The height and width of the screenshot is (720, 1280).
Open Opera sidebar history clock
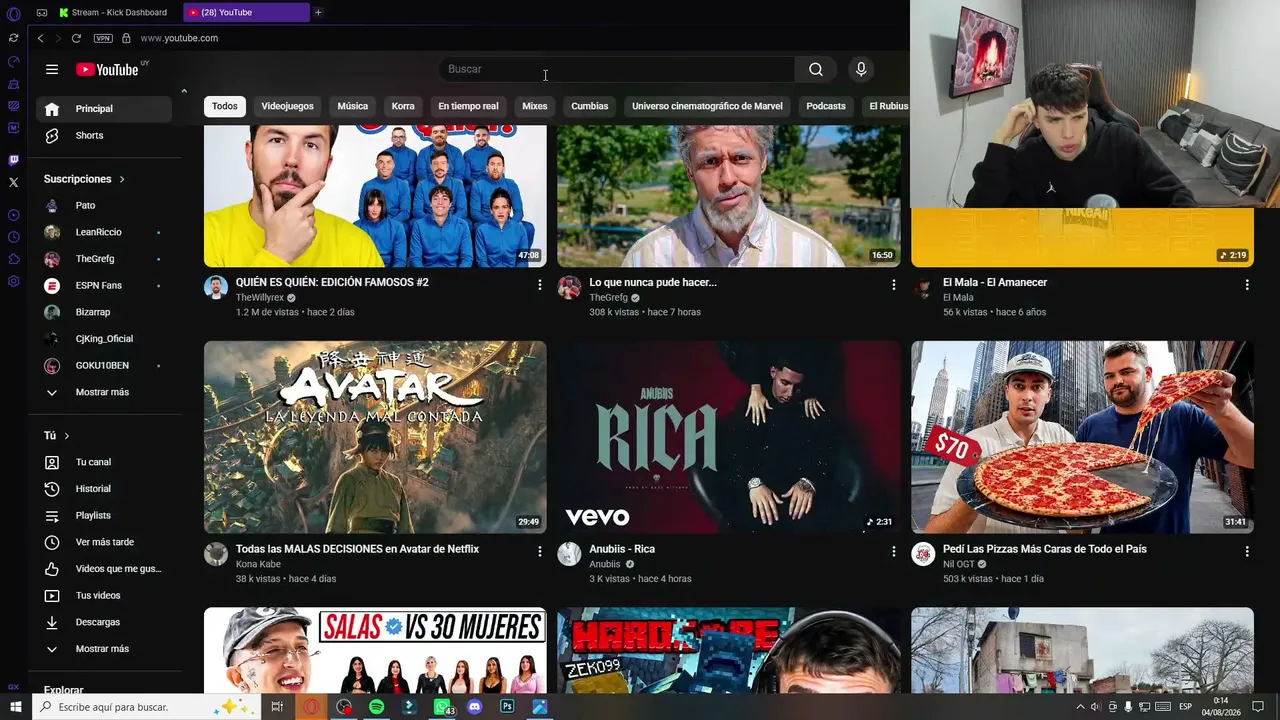[x=13, y=237]
